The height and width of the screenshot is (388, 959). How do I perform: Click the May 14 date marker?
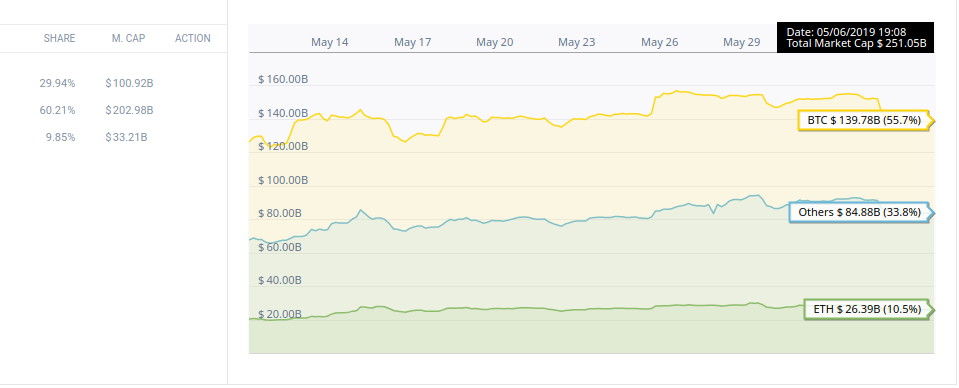coord(330,42)
